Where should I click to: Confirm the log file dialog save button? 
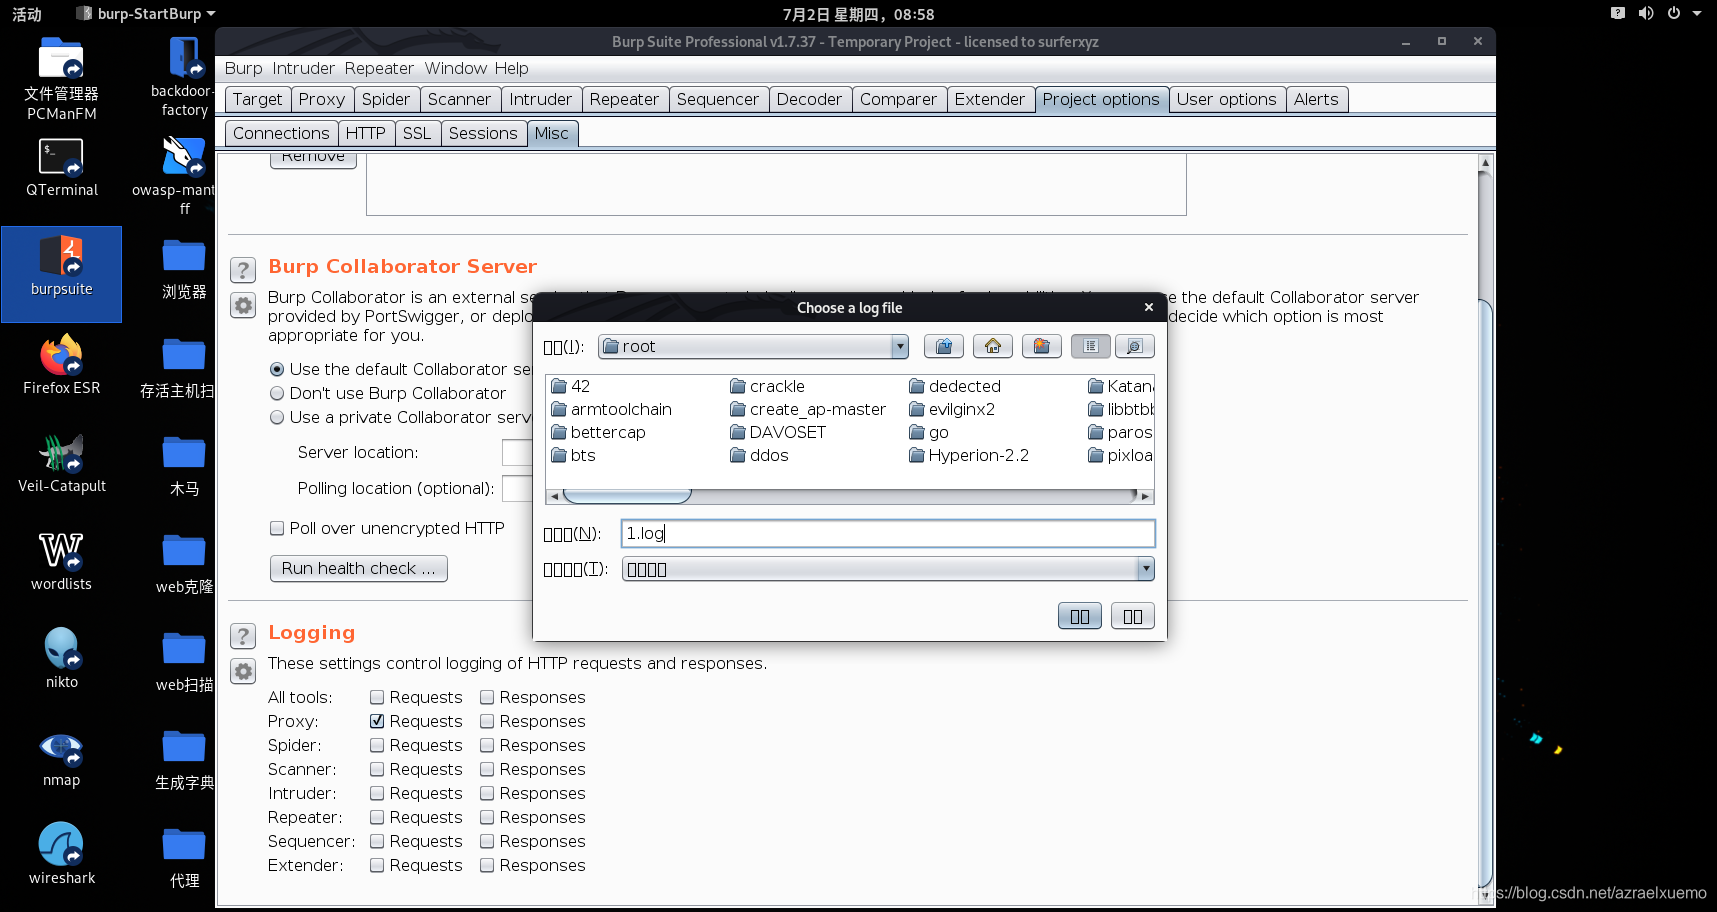(1080, 616)
